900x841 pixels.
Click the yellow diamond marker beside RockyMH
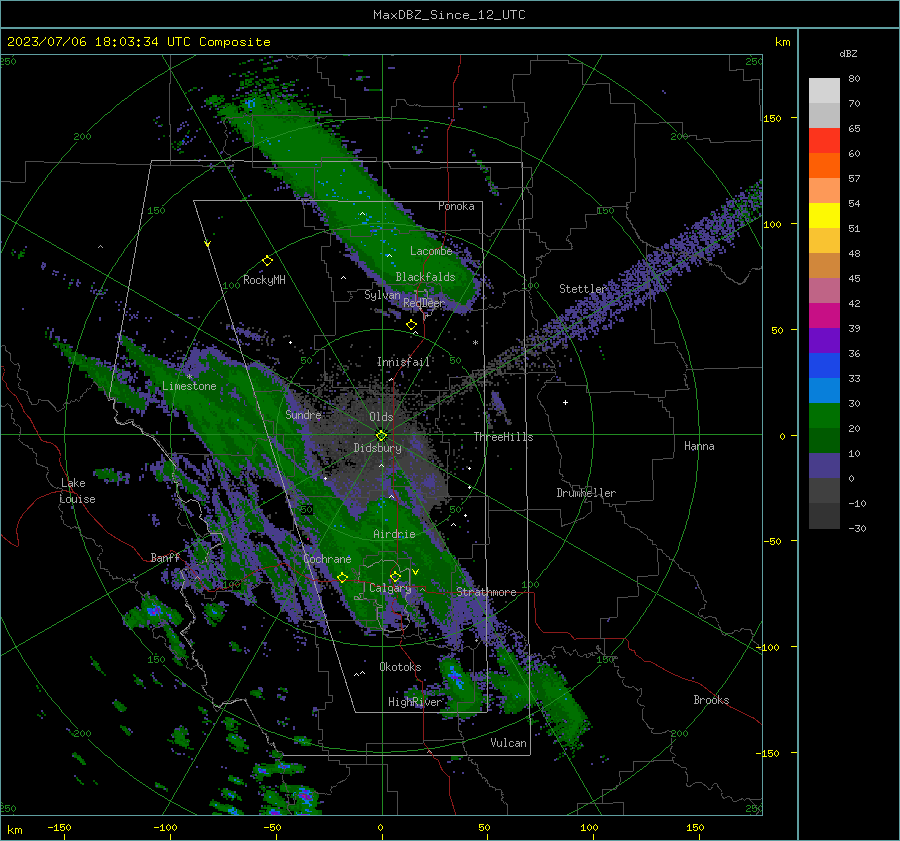point(267,261)
